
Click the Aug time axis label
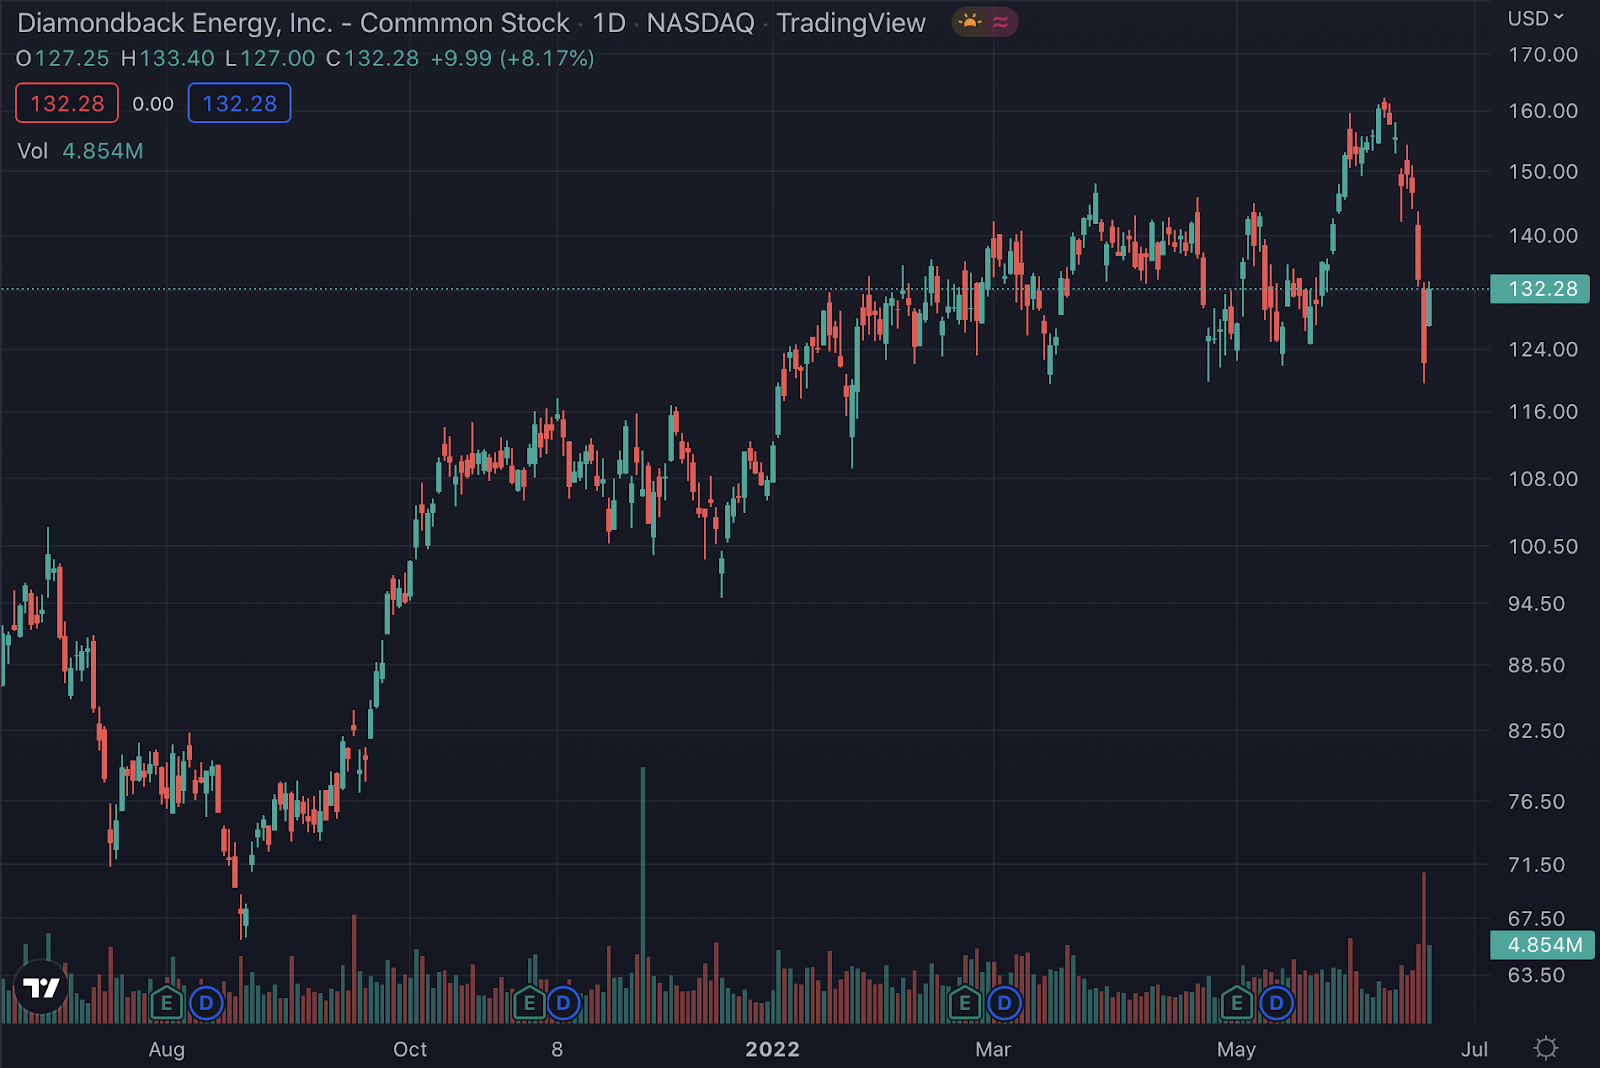click(x=167, y=1049)
